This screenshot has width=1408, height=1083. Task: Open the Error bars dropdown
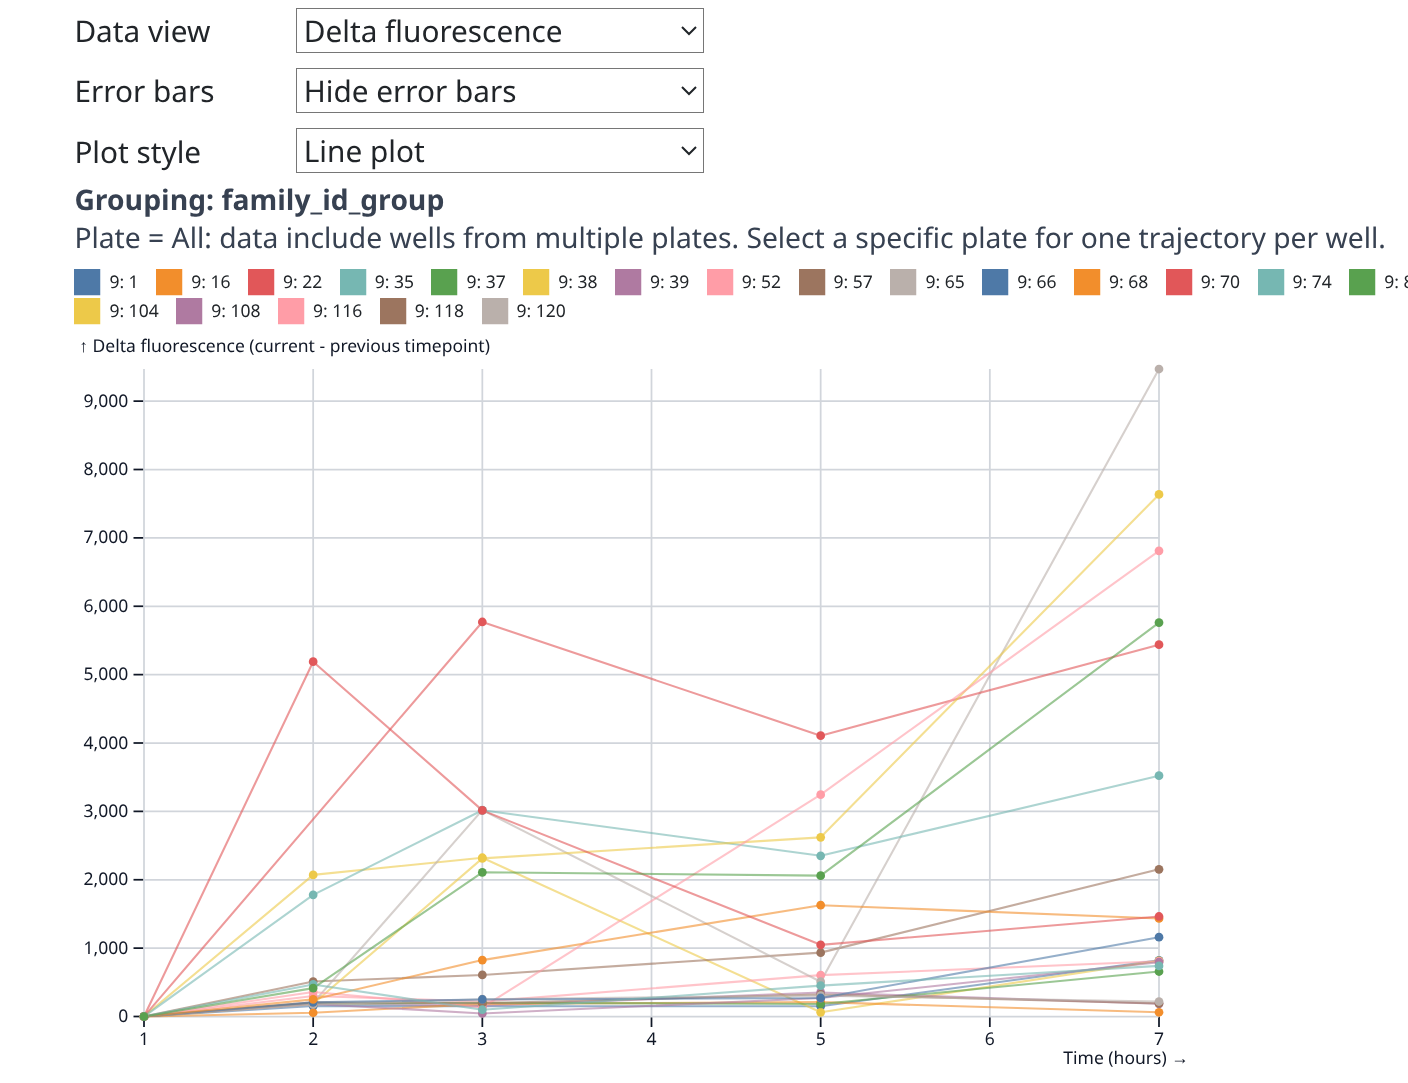click(x=499, y=91)
